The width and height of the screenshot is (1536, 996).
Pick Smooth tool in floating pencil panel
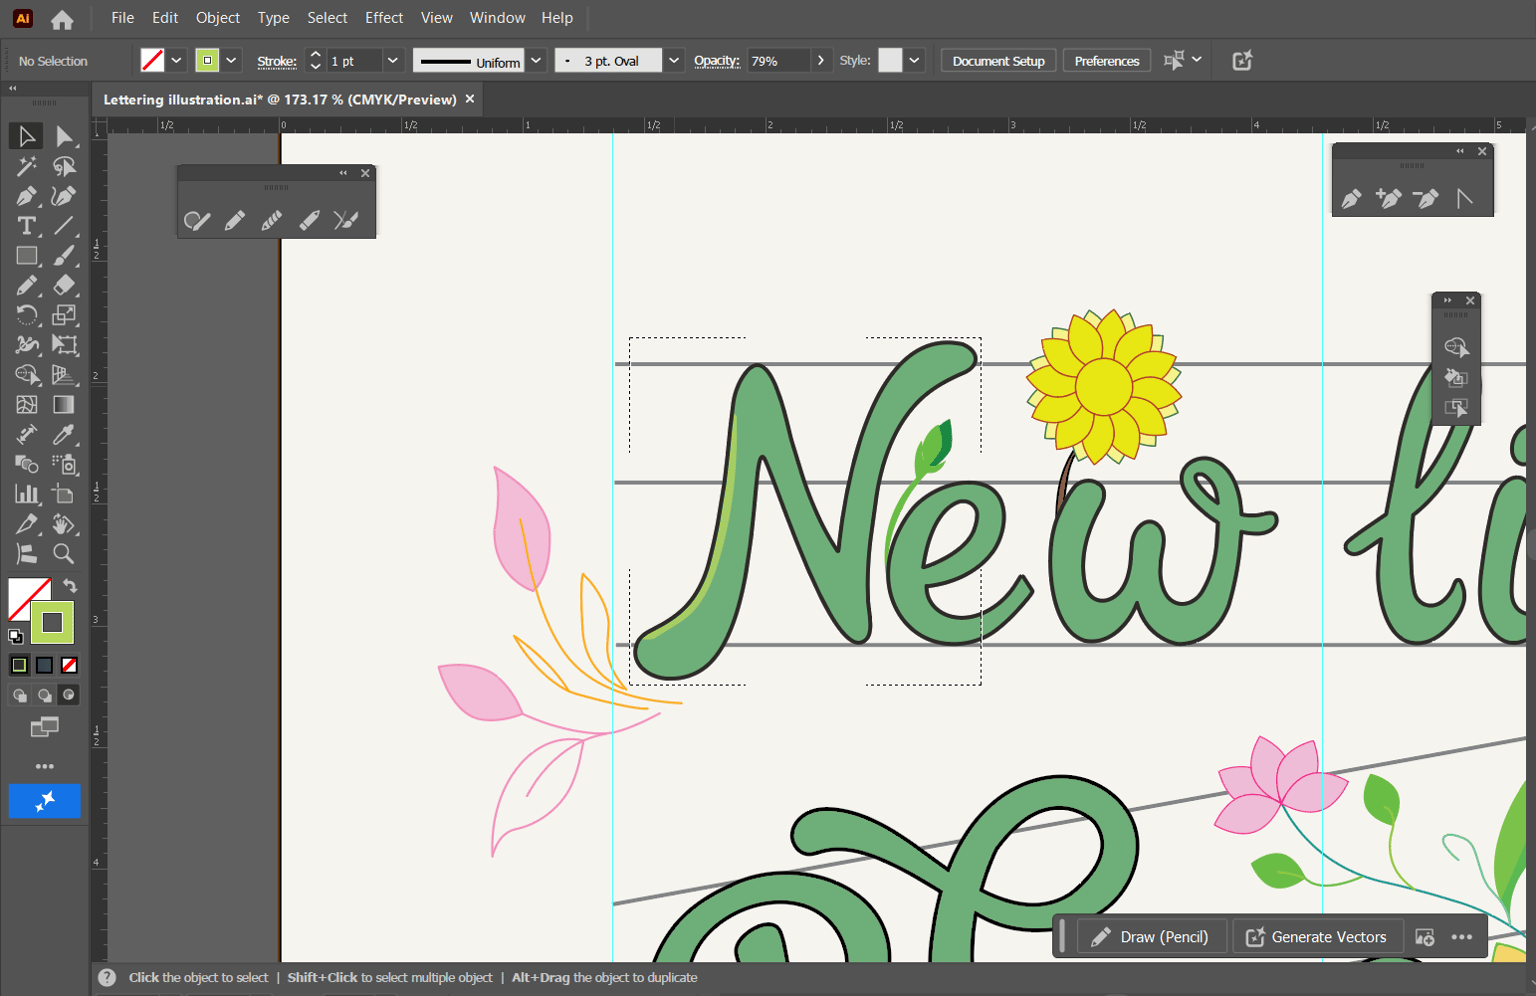click(x=272, y=220)
